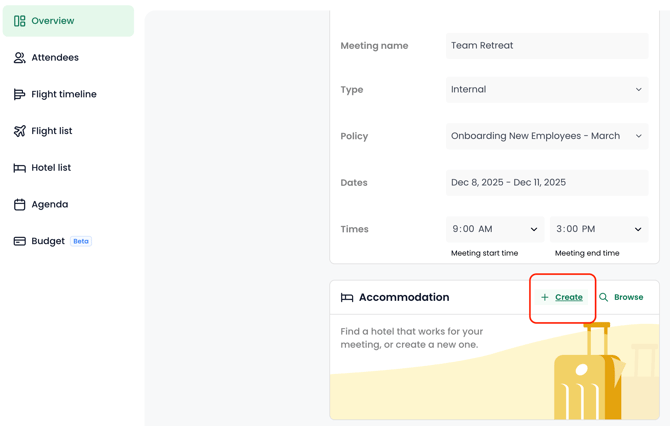Click the Accommodation bed icon

347,298
